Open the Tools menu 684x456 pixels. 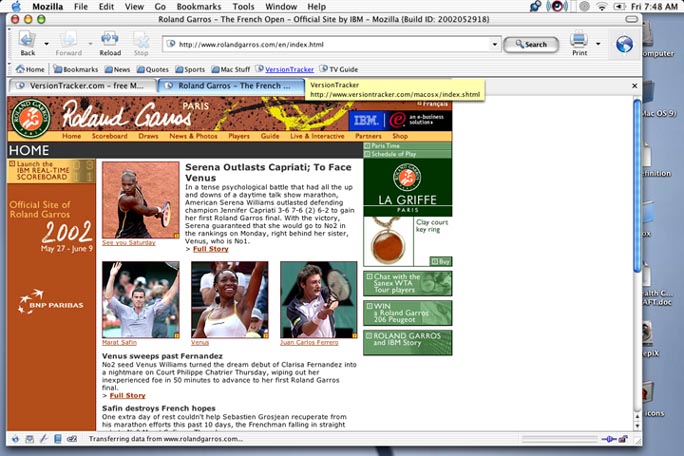click(x=243, y=7)
